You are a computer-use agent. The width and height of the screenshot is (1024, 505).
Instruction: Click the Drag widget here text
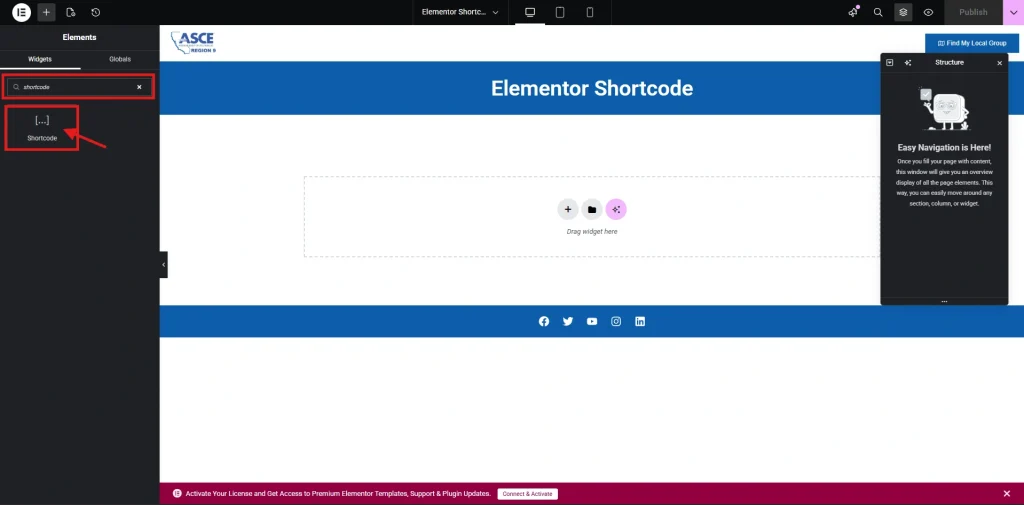(592, 232)
